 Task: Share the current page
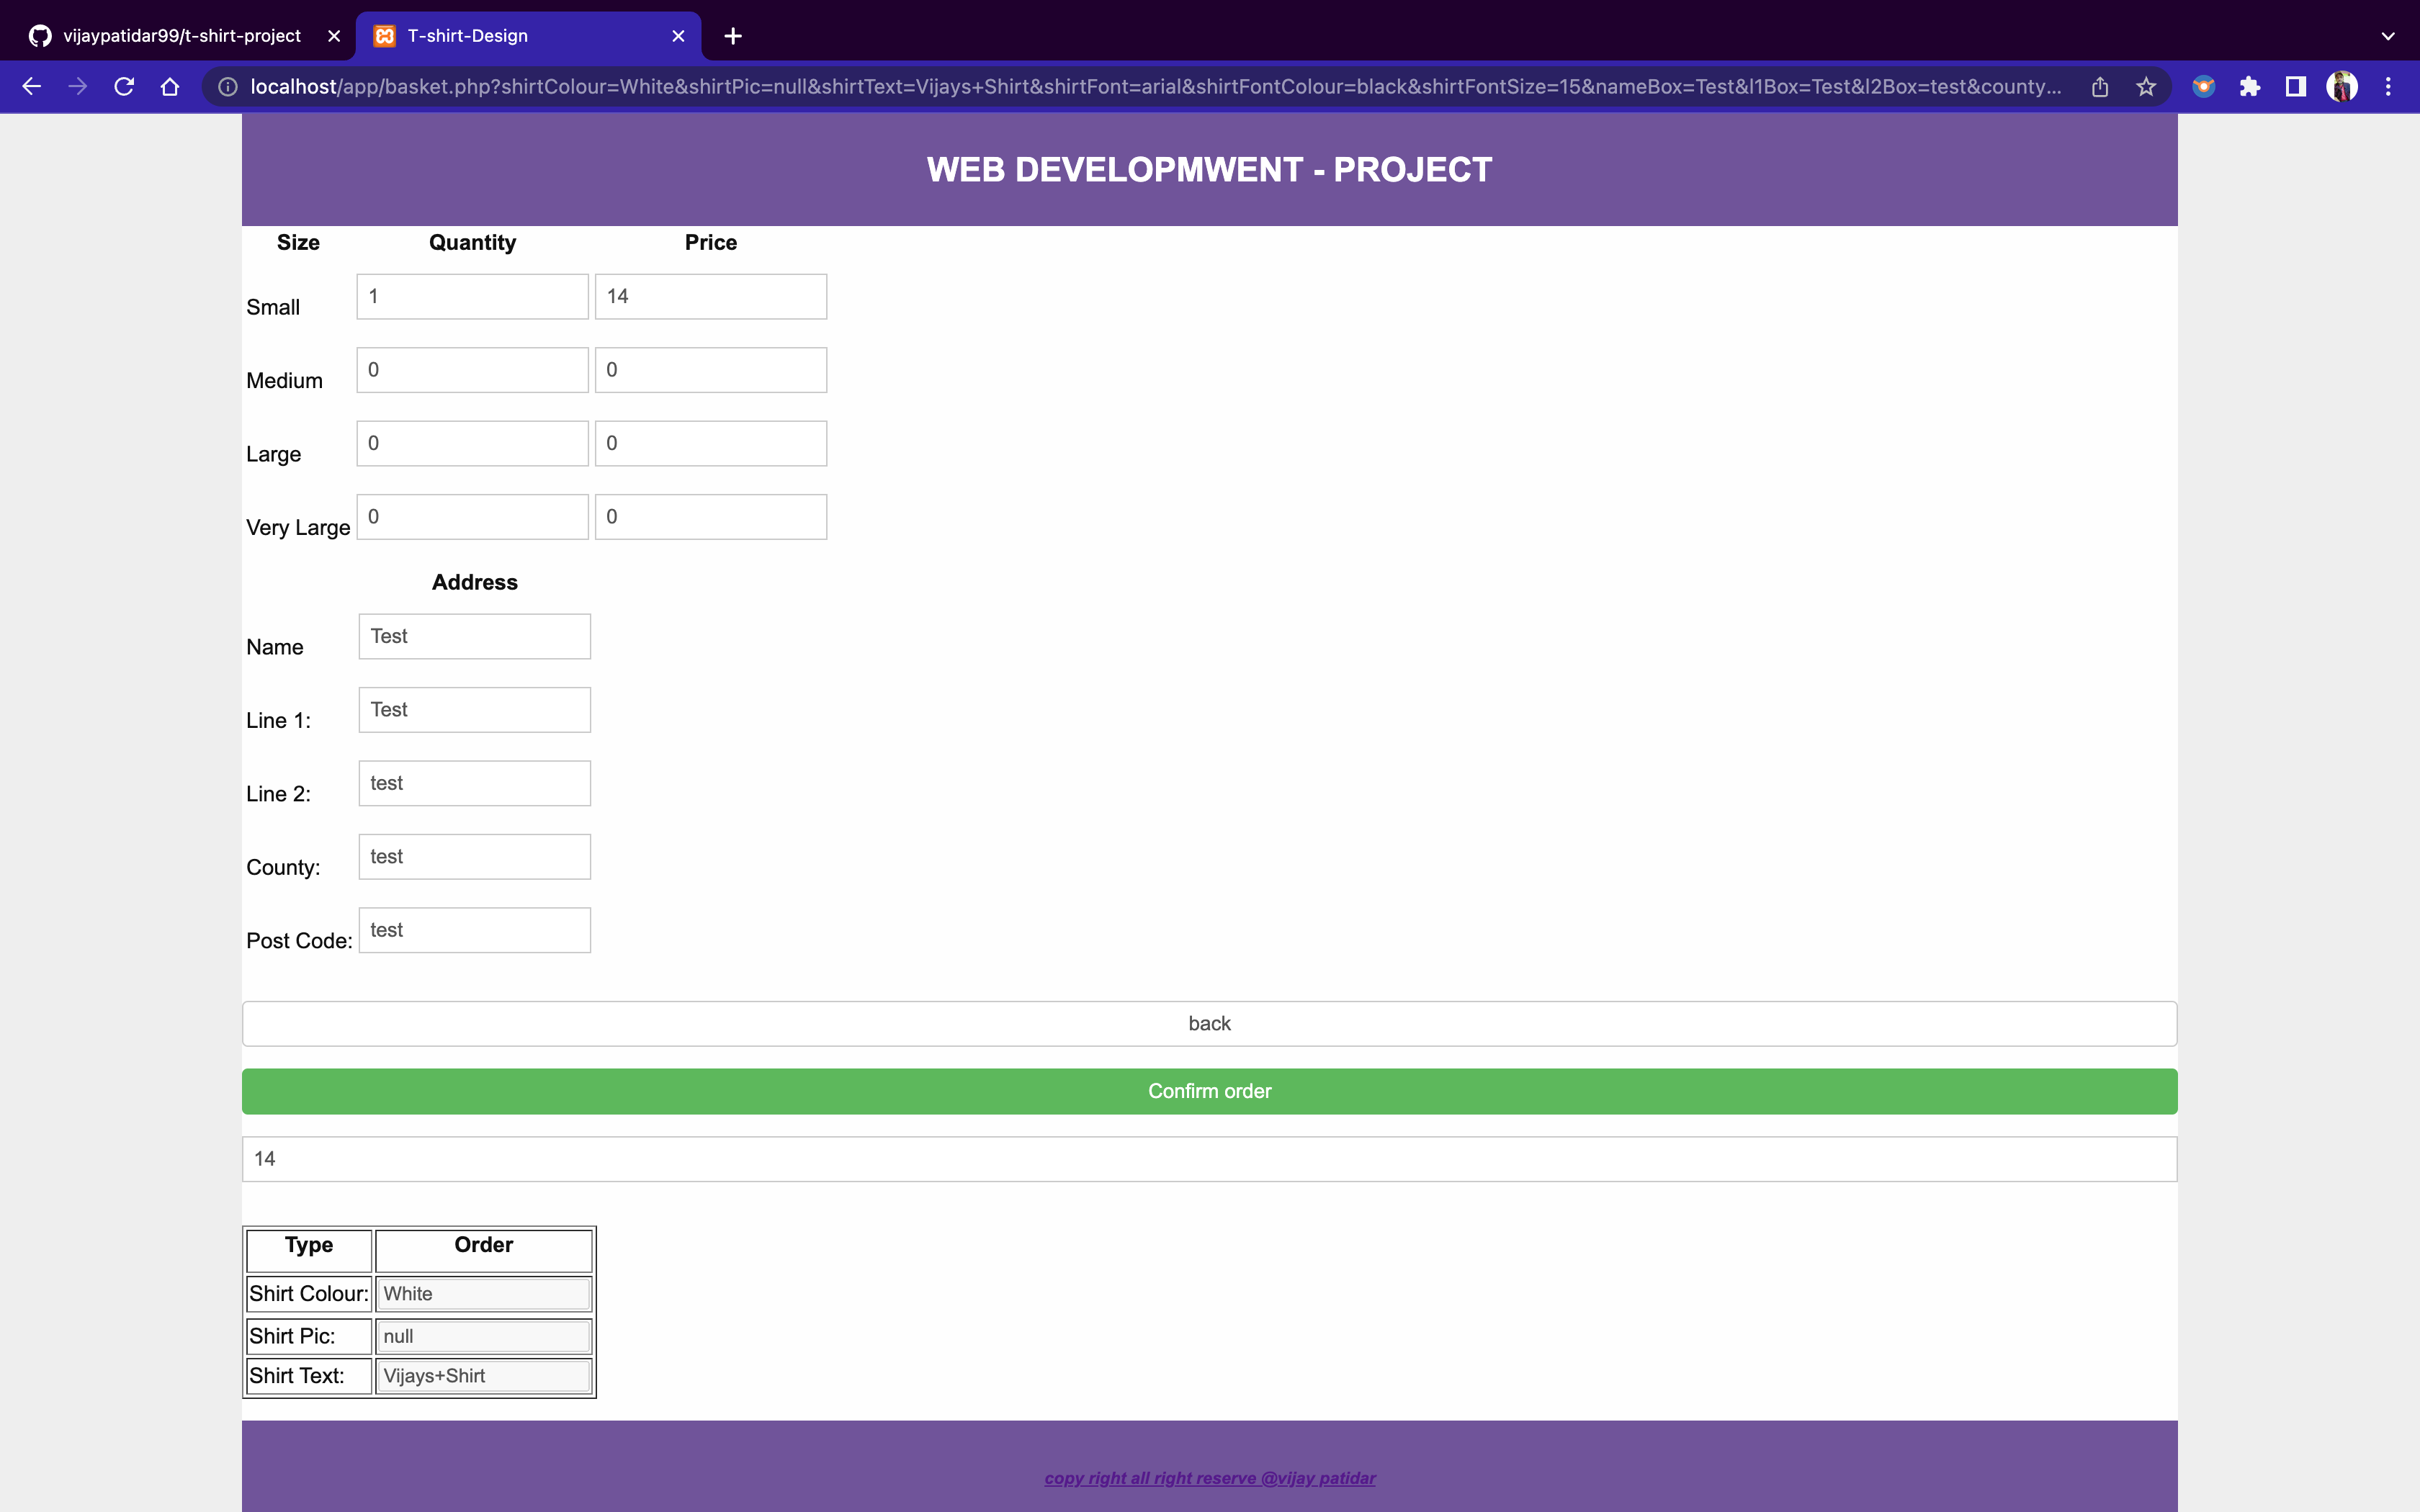click(x=2099, y=86)
